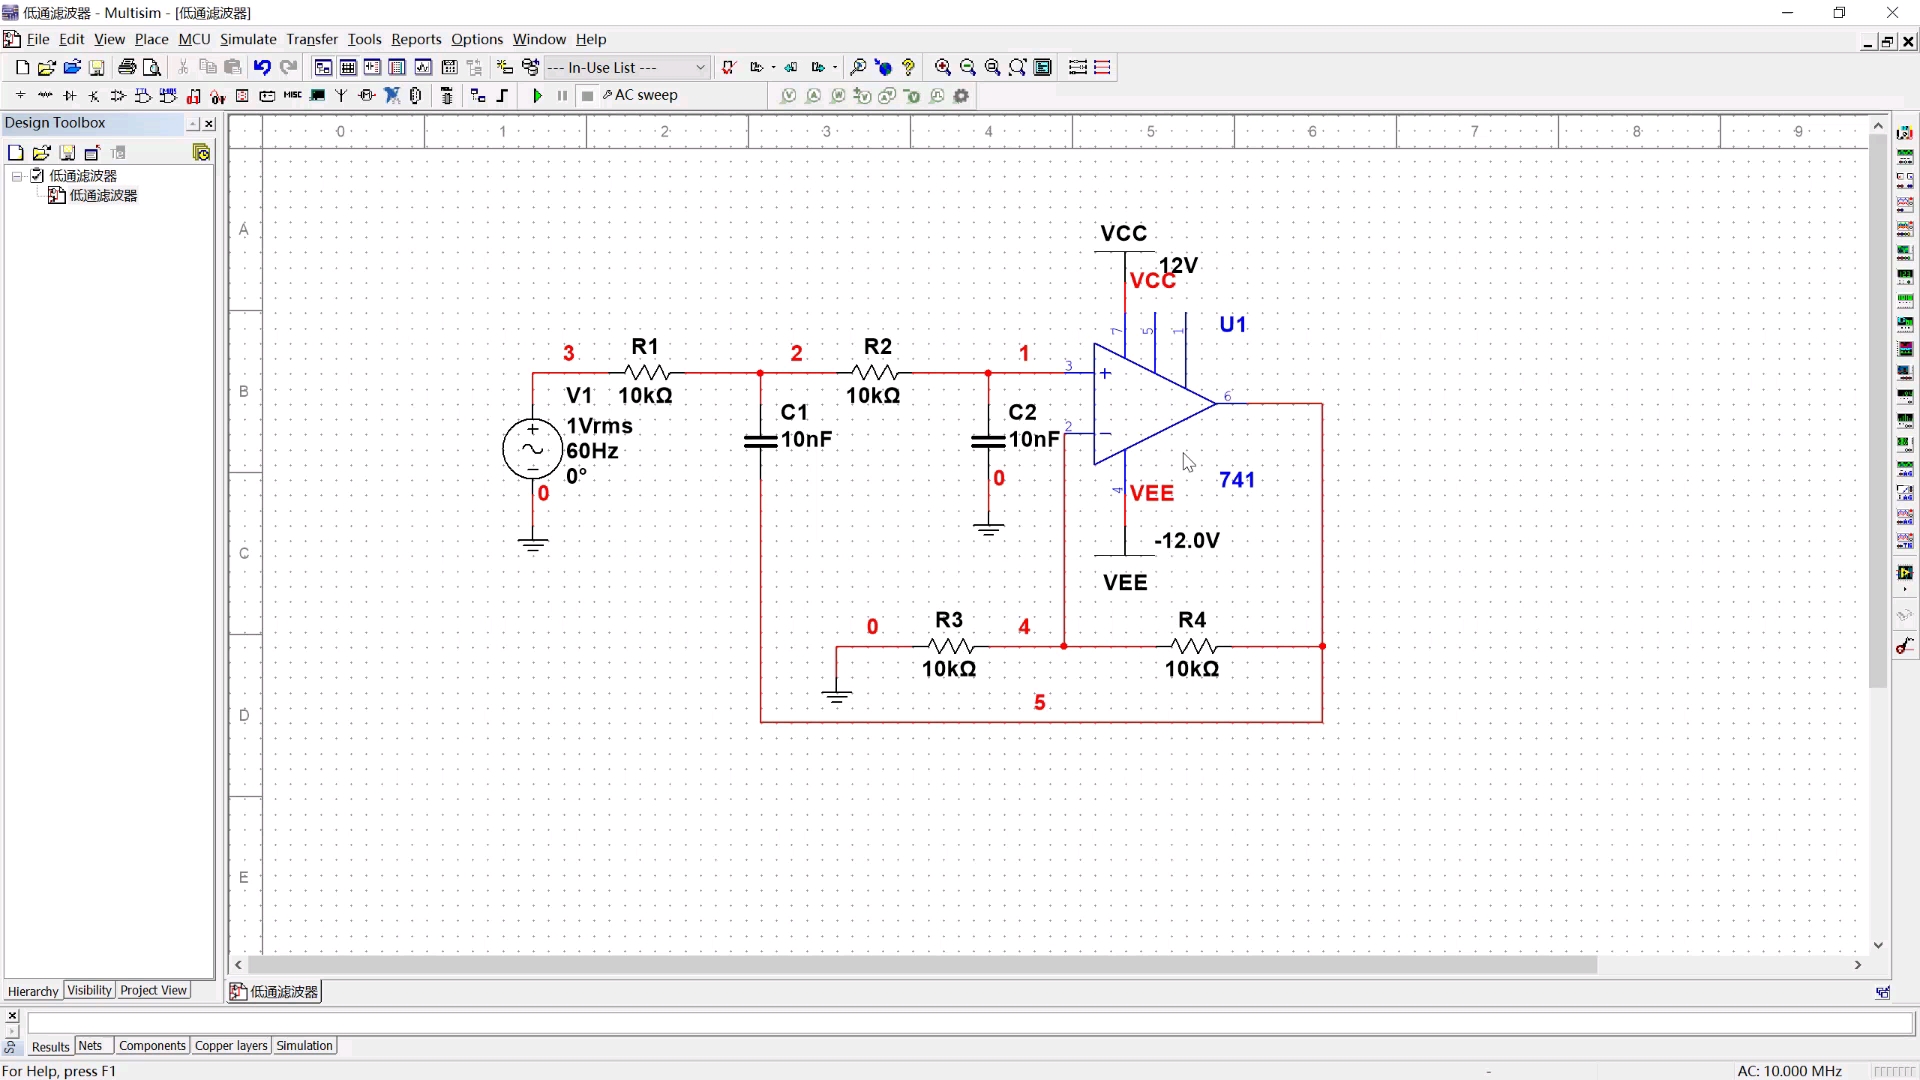
Task: Open the Grapher view icon
Action: pyautogui.click(x=423, y=67)
